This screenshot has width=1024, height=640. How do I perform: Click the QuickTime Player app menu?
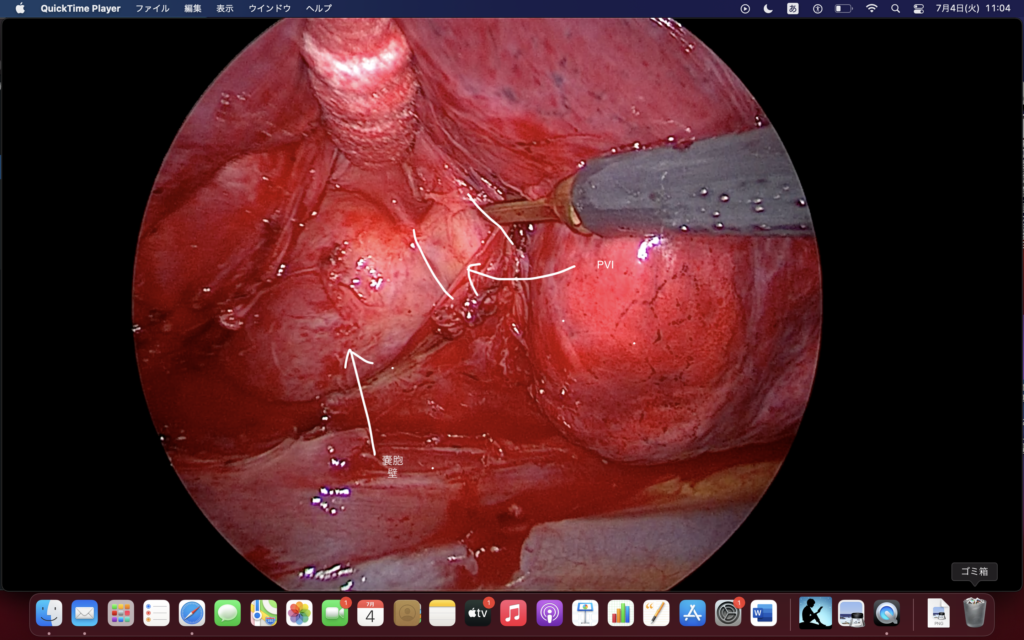click(80, 8)
